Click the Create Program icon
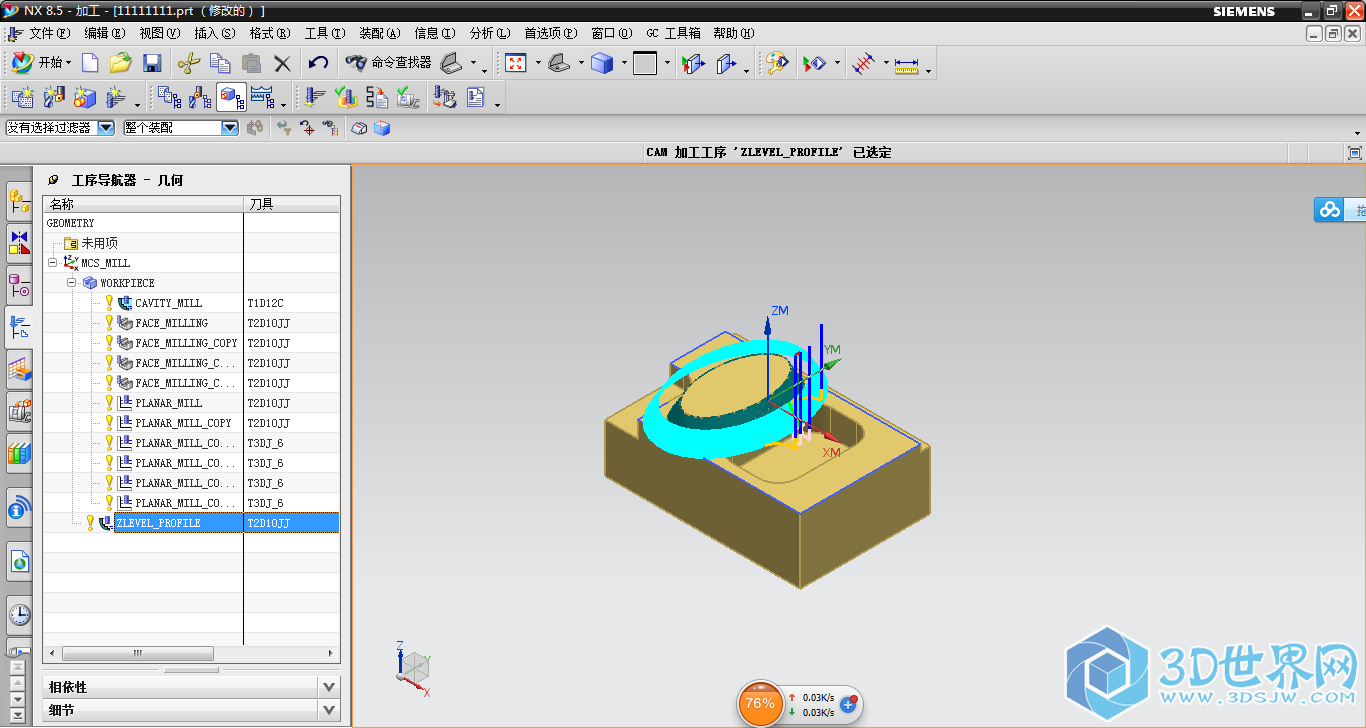 coord(22,97)
